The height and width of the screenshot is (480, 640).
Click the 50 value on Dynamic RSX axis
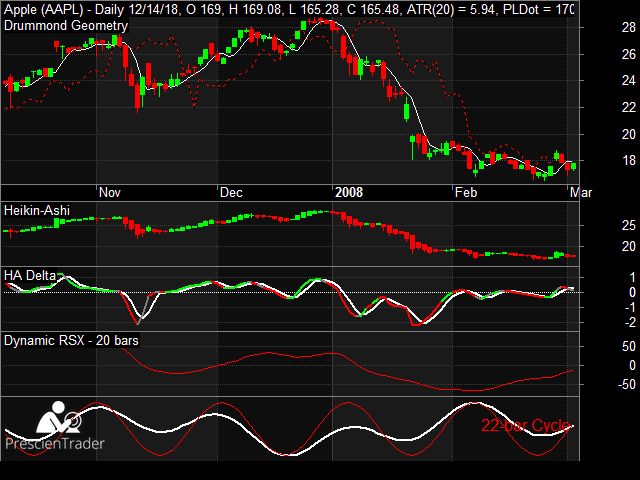click(x=629, y=347)
